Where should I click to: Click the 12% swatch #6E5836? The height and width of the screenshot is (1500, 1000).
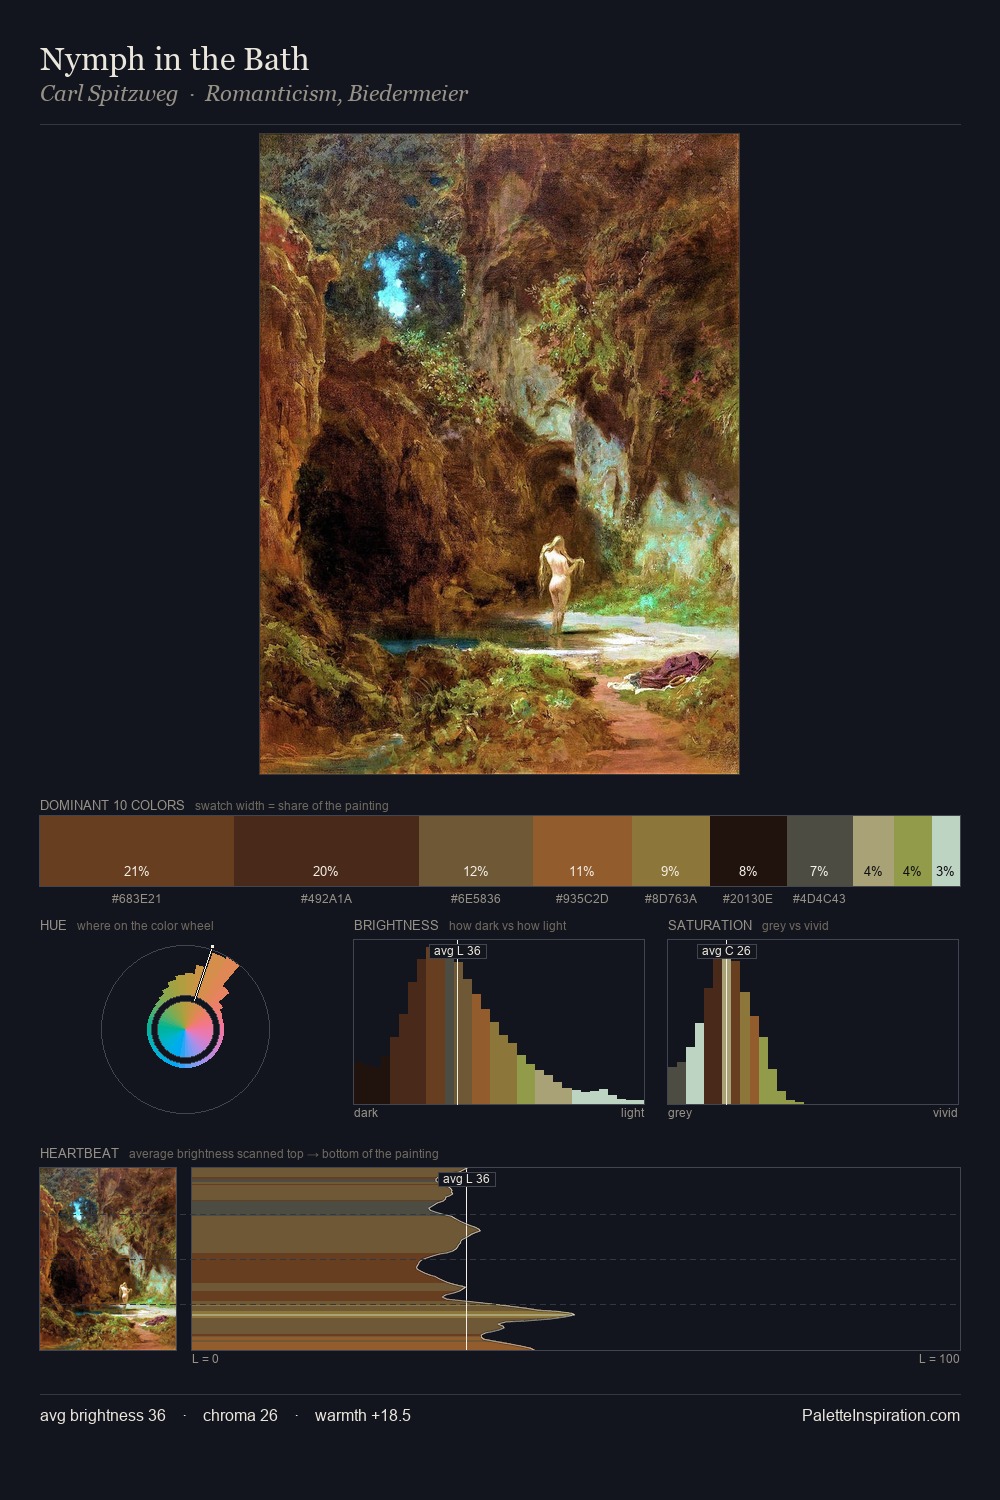[476, 851]
